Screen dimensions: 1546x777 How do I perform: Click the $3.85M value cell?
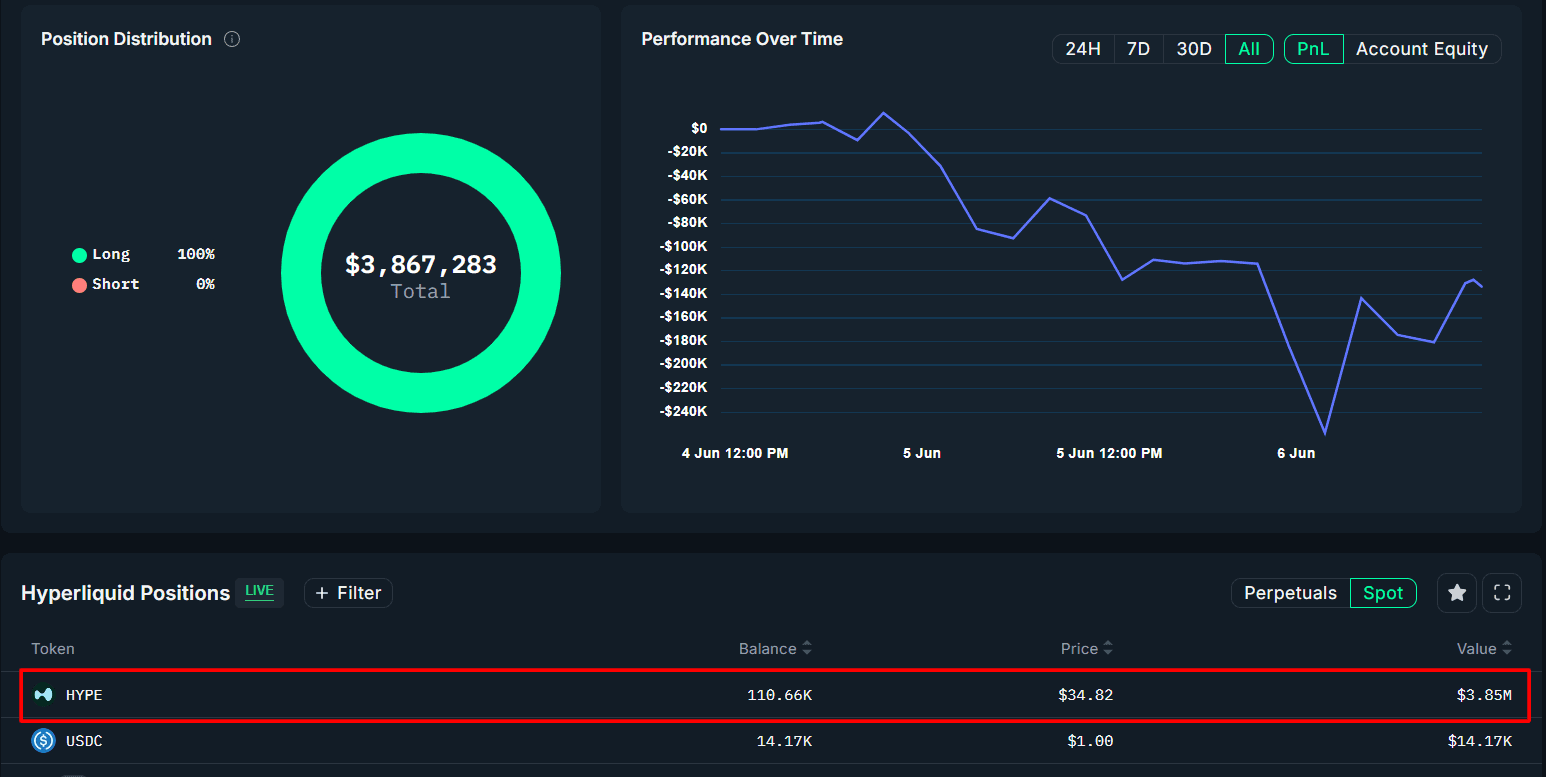(1484, 695)
